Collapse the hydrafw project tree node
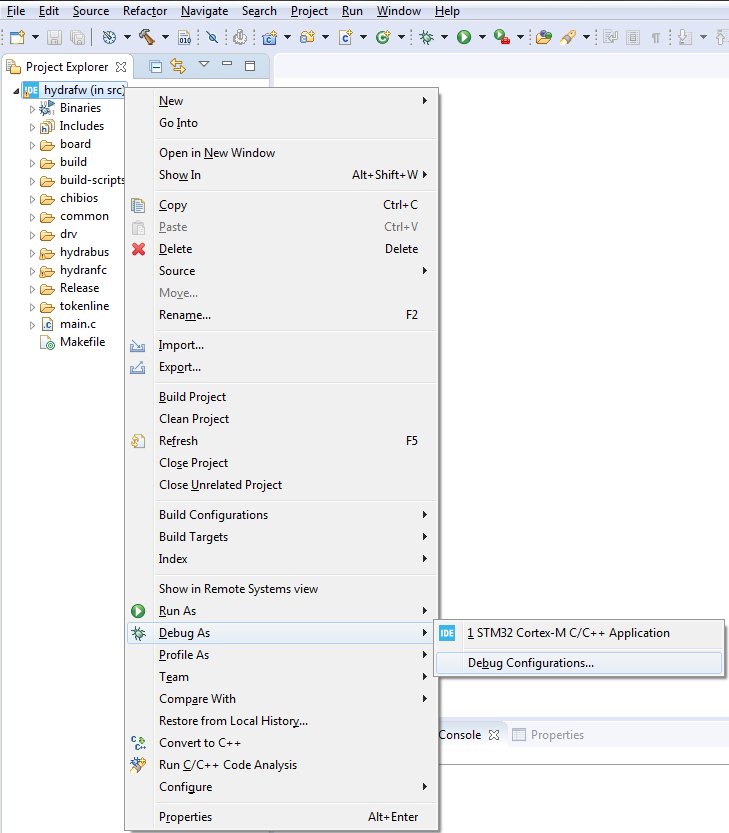Image resolution: width=729 pixels, height=833 pixels. (16, 91)
